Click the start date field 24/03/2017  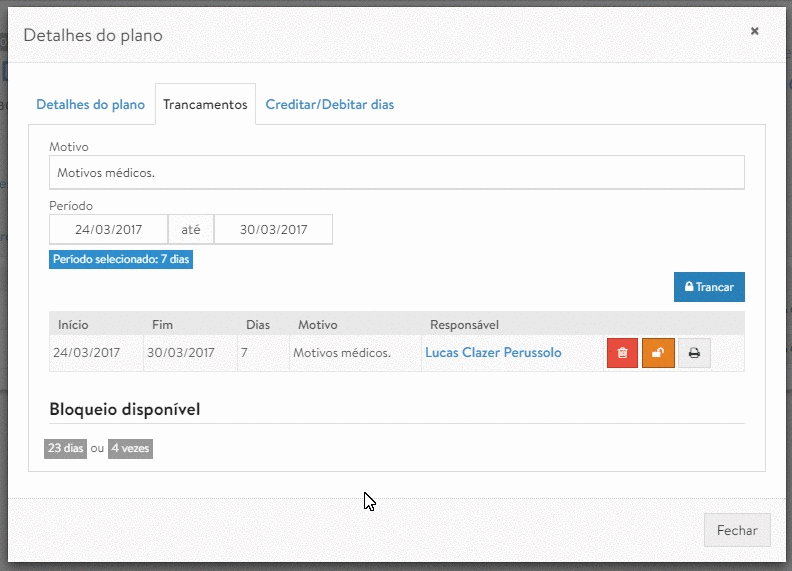click(108, 229)
